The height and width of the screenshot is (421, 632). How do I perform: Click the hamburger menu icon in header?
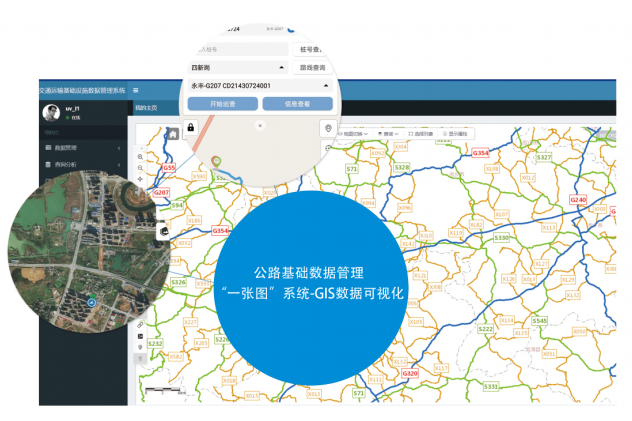tap(136, 90)
